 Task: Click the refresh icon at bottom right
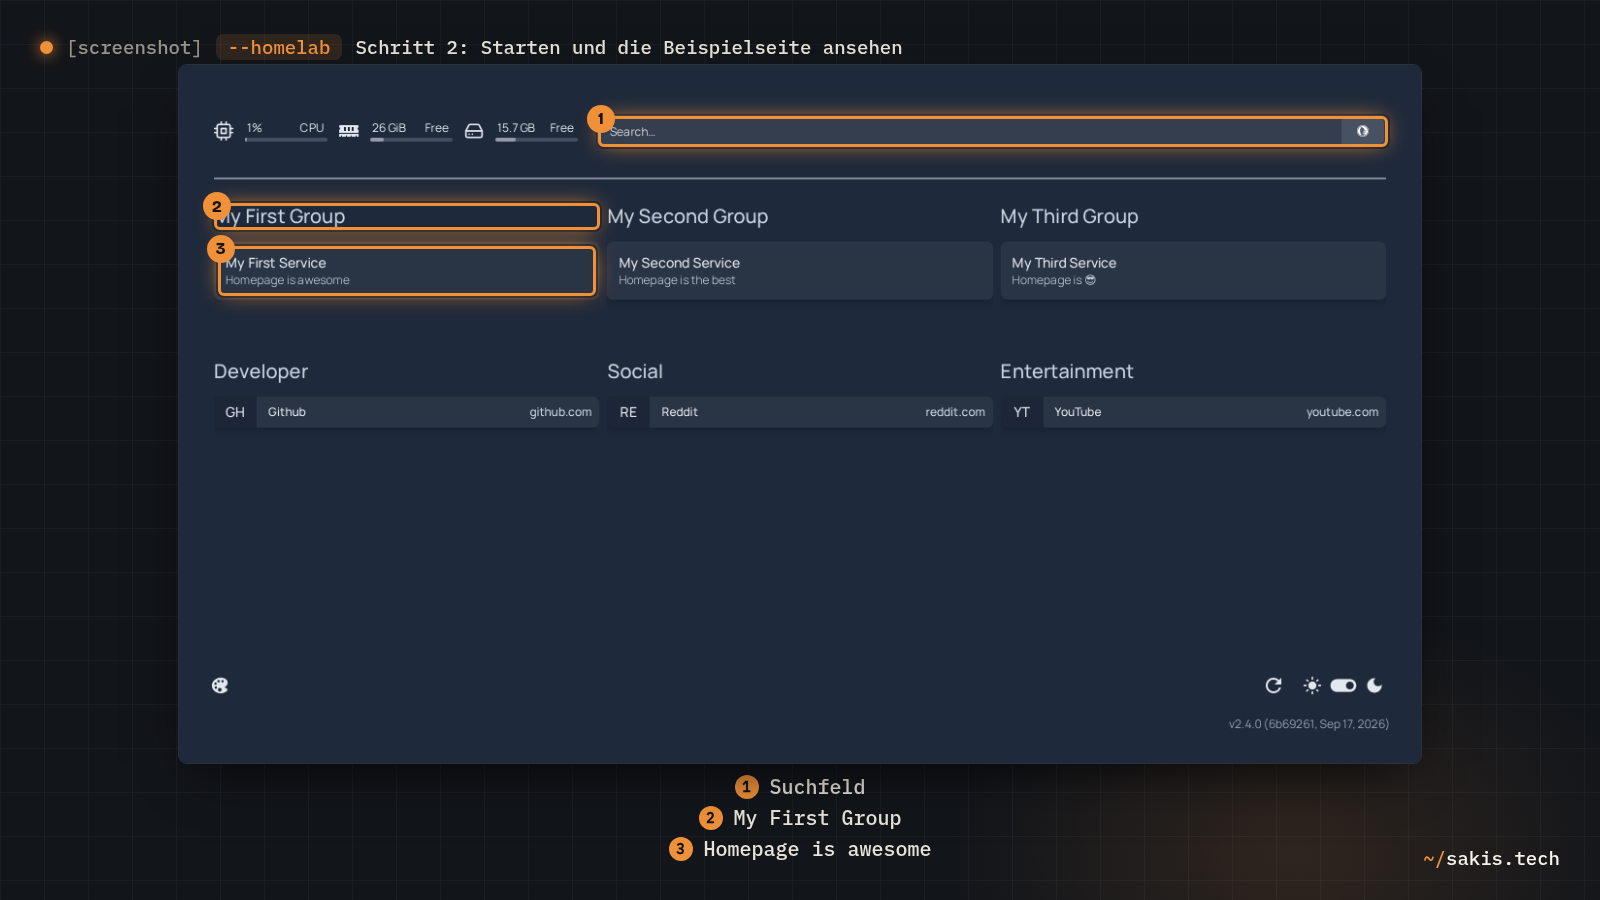(1273, 685)
